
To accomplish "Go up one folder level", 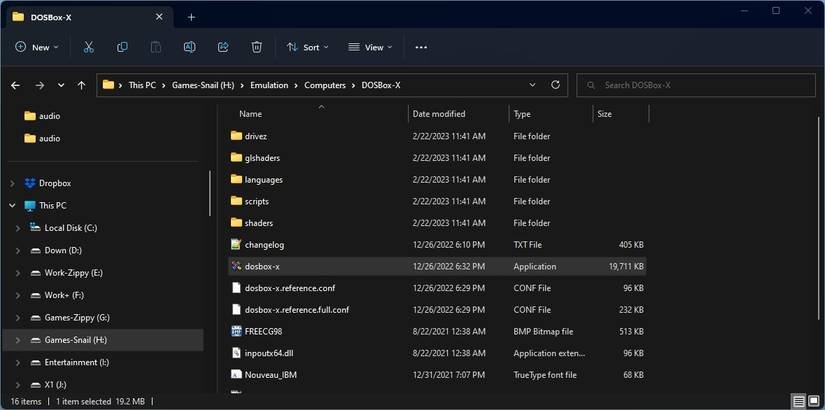I will [x=81, y=85].
